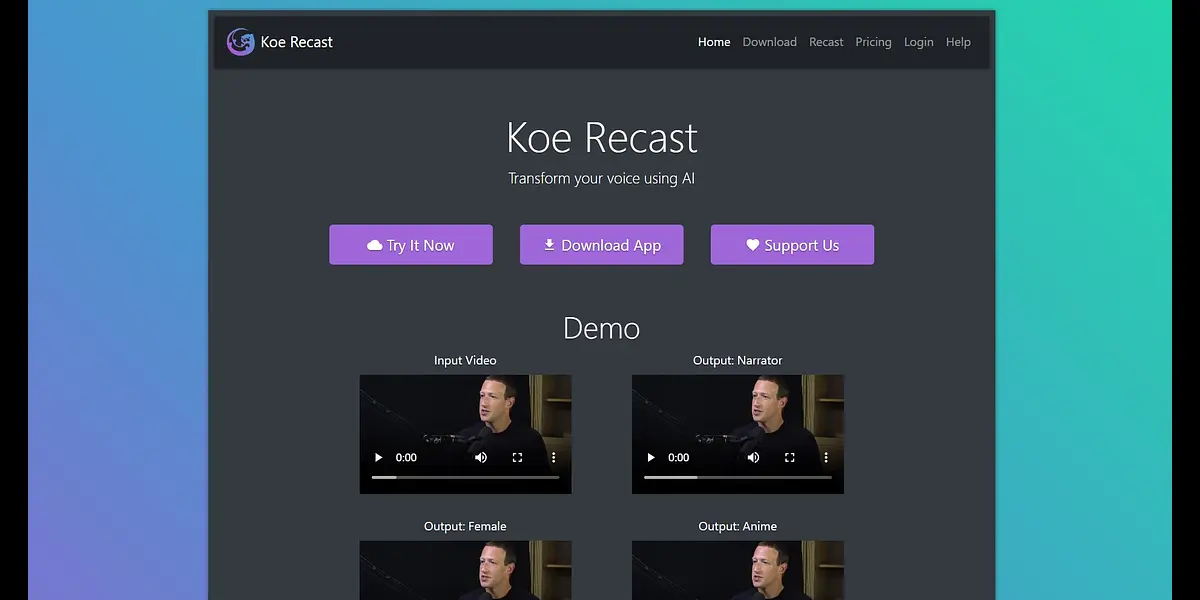The width and height of the screenshot is (1200, 600).
Task: Click the Koe Recast logo icon
Action: 240,42
